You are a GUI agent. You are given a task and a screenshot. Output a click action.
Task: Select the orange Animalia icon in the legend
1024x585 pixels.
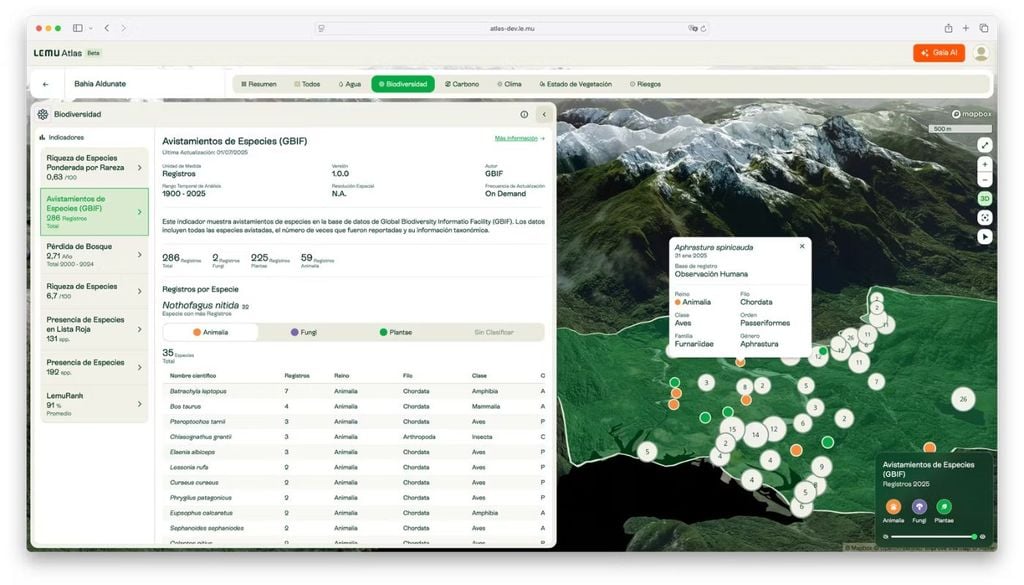(893, 507)
